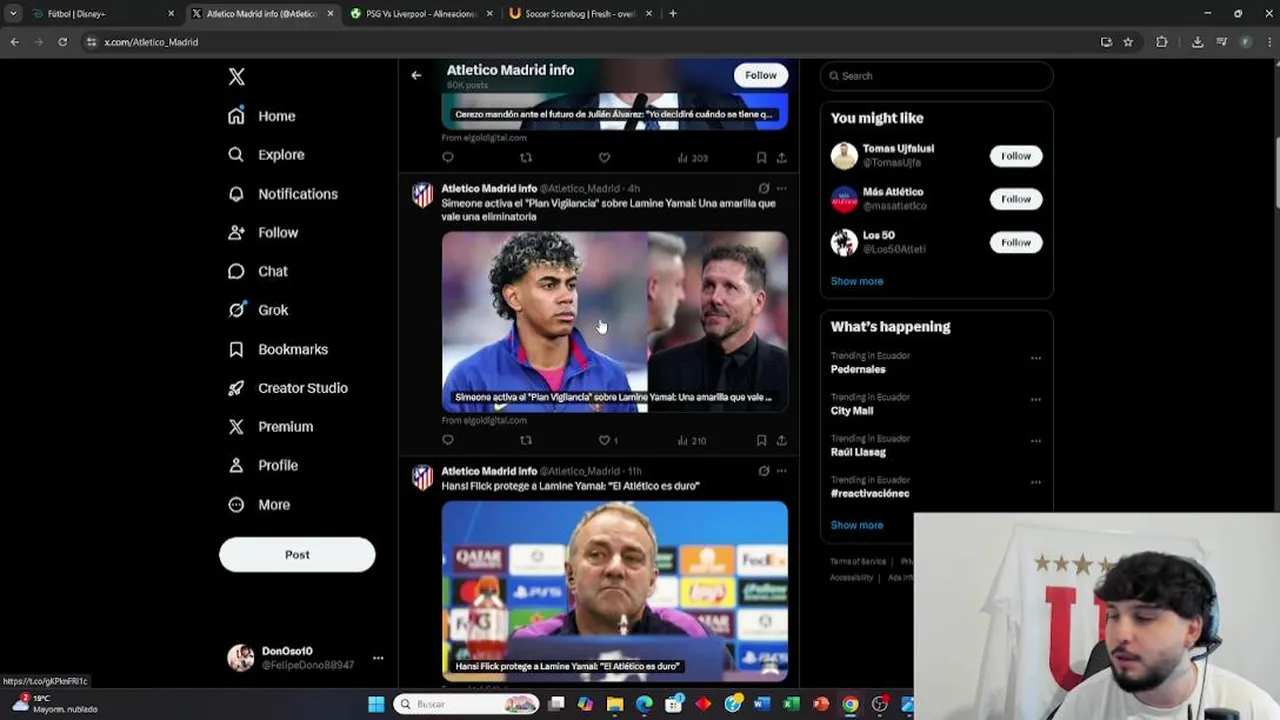Viewport: 1280px width, 720px height.
Task: Bookmark the Cerezo mandón post
Action: point(761,158)
